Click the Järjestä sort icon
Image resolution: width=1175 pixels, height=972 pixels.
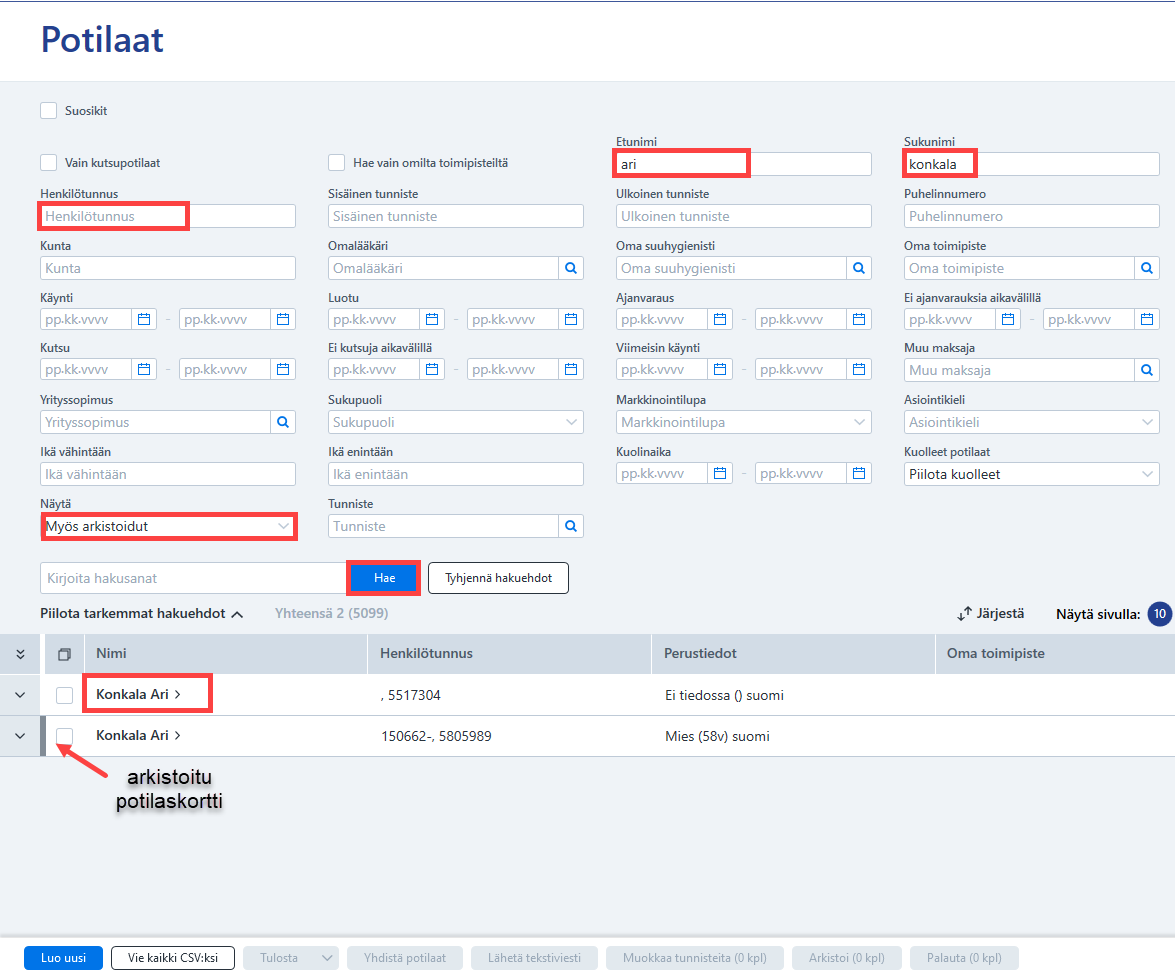pyautogui.click(x=964, y=614)
